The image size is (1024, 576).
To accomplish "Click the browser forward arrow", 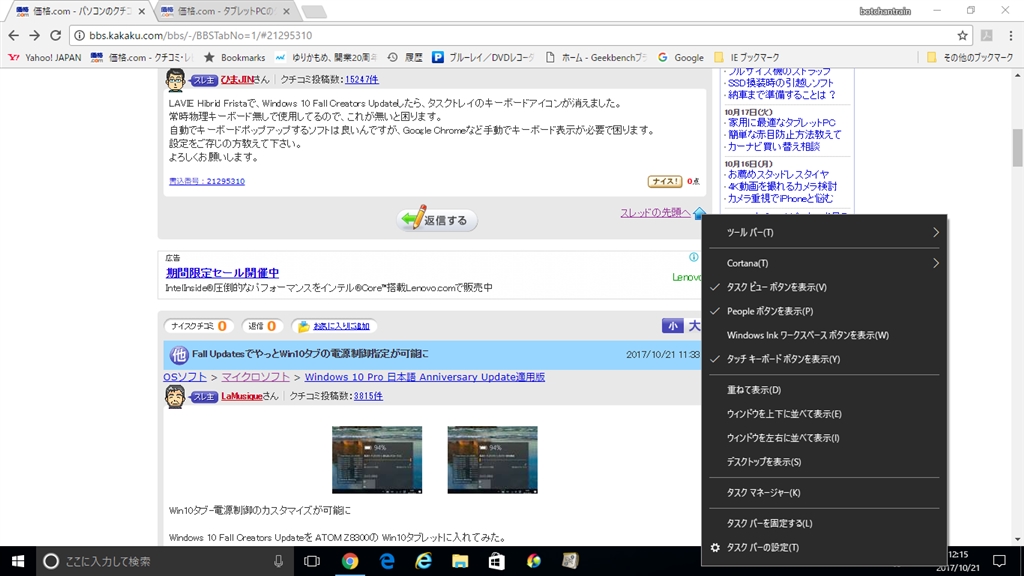I will click(x=35, y=35).
